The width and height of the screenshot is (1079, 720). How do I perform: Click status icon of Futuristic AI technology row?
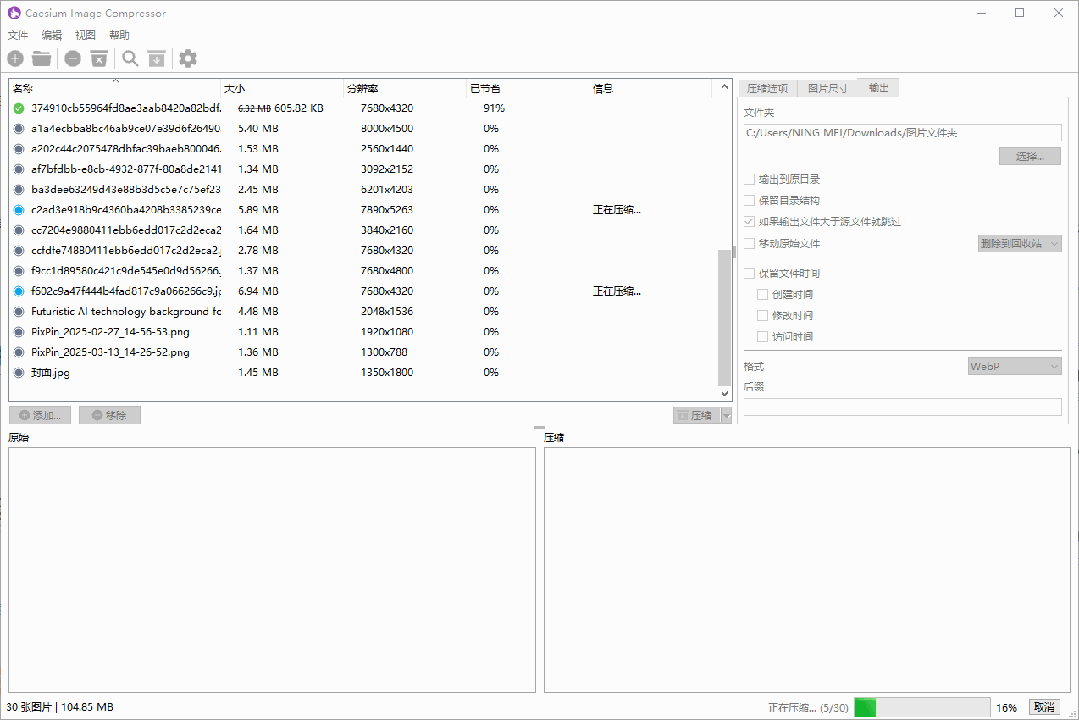pos(19,312)
